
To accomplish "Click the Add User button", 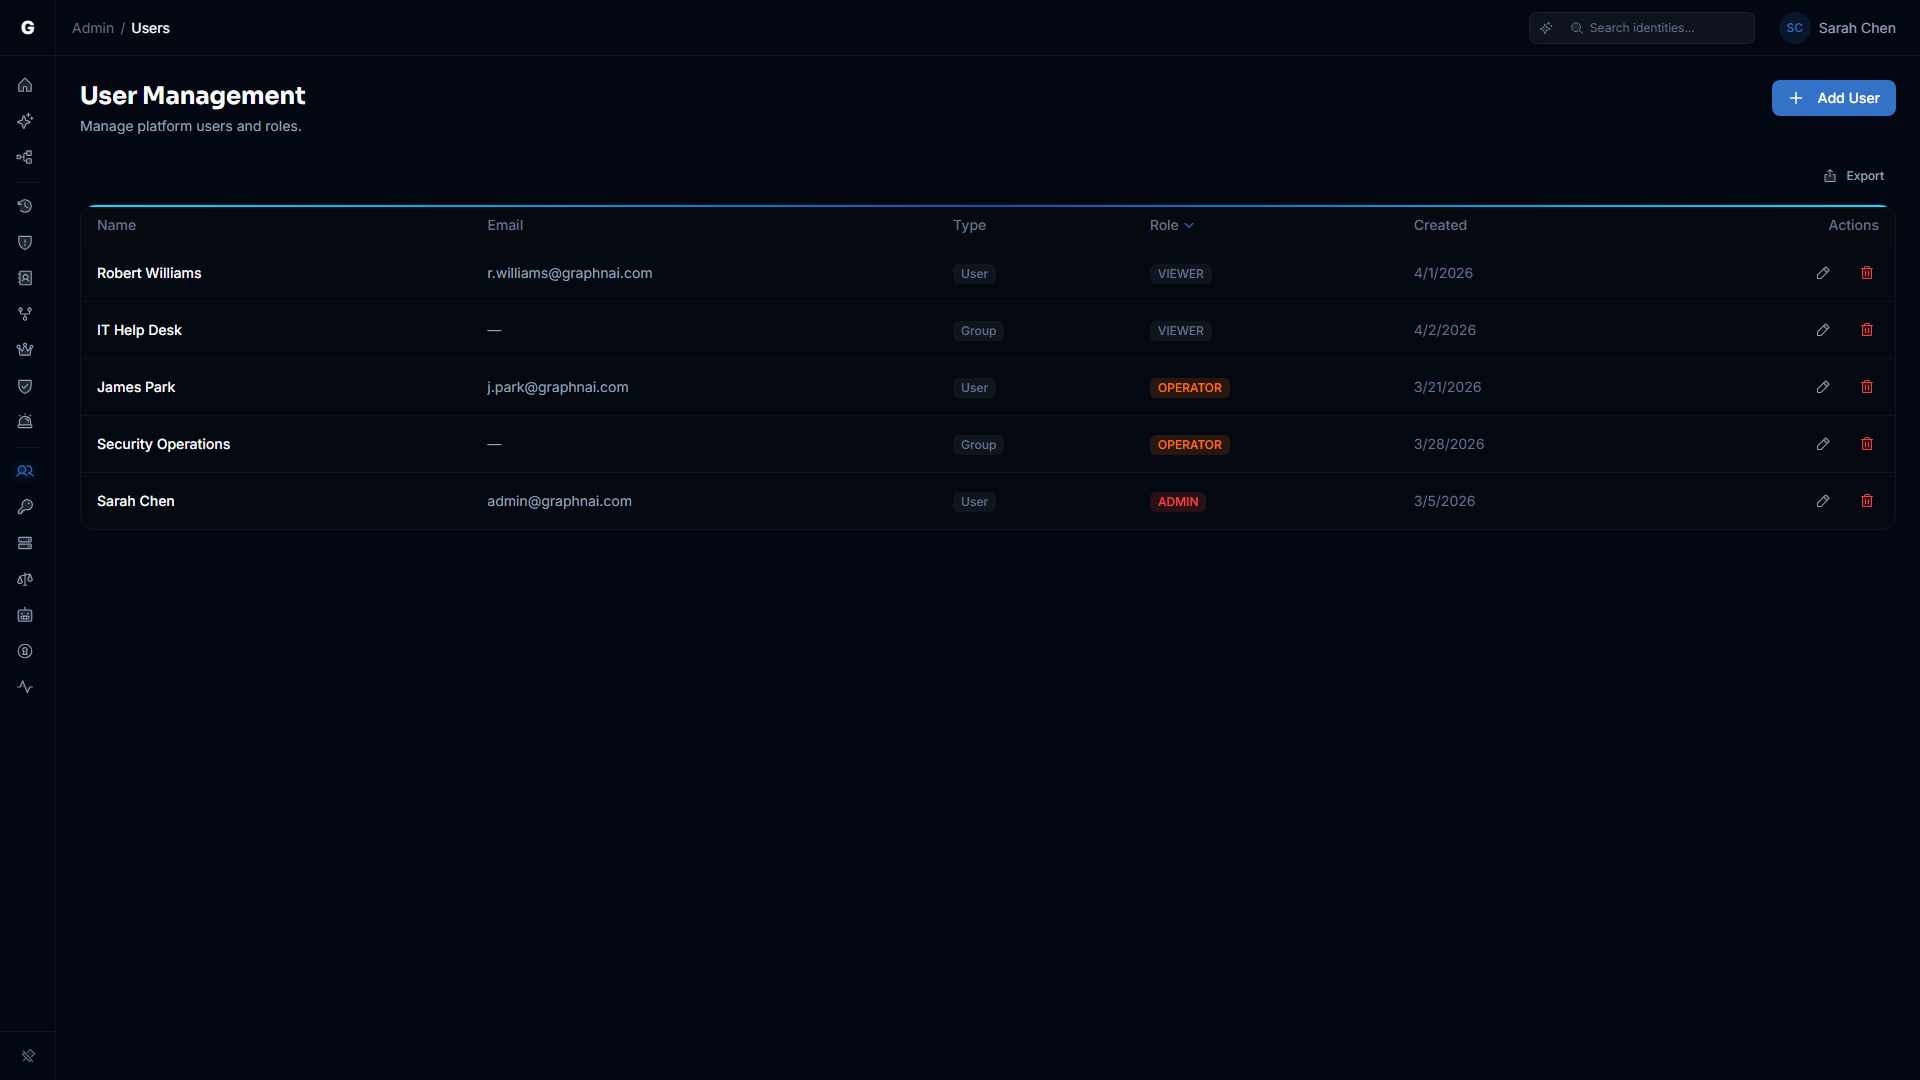I will [1833, 97].
